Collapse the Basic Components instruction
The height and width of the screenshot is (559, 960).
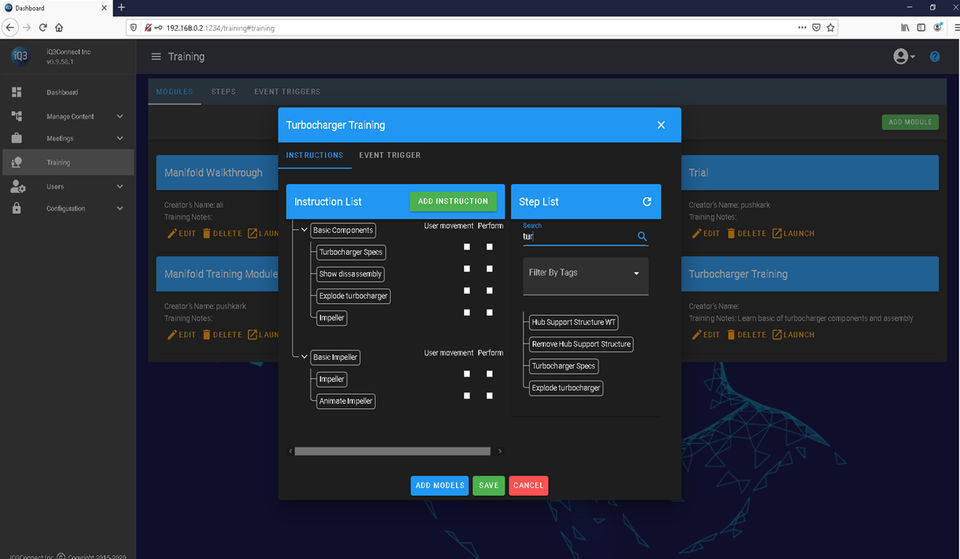pyautogui.click(x=304, y=230)
